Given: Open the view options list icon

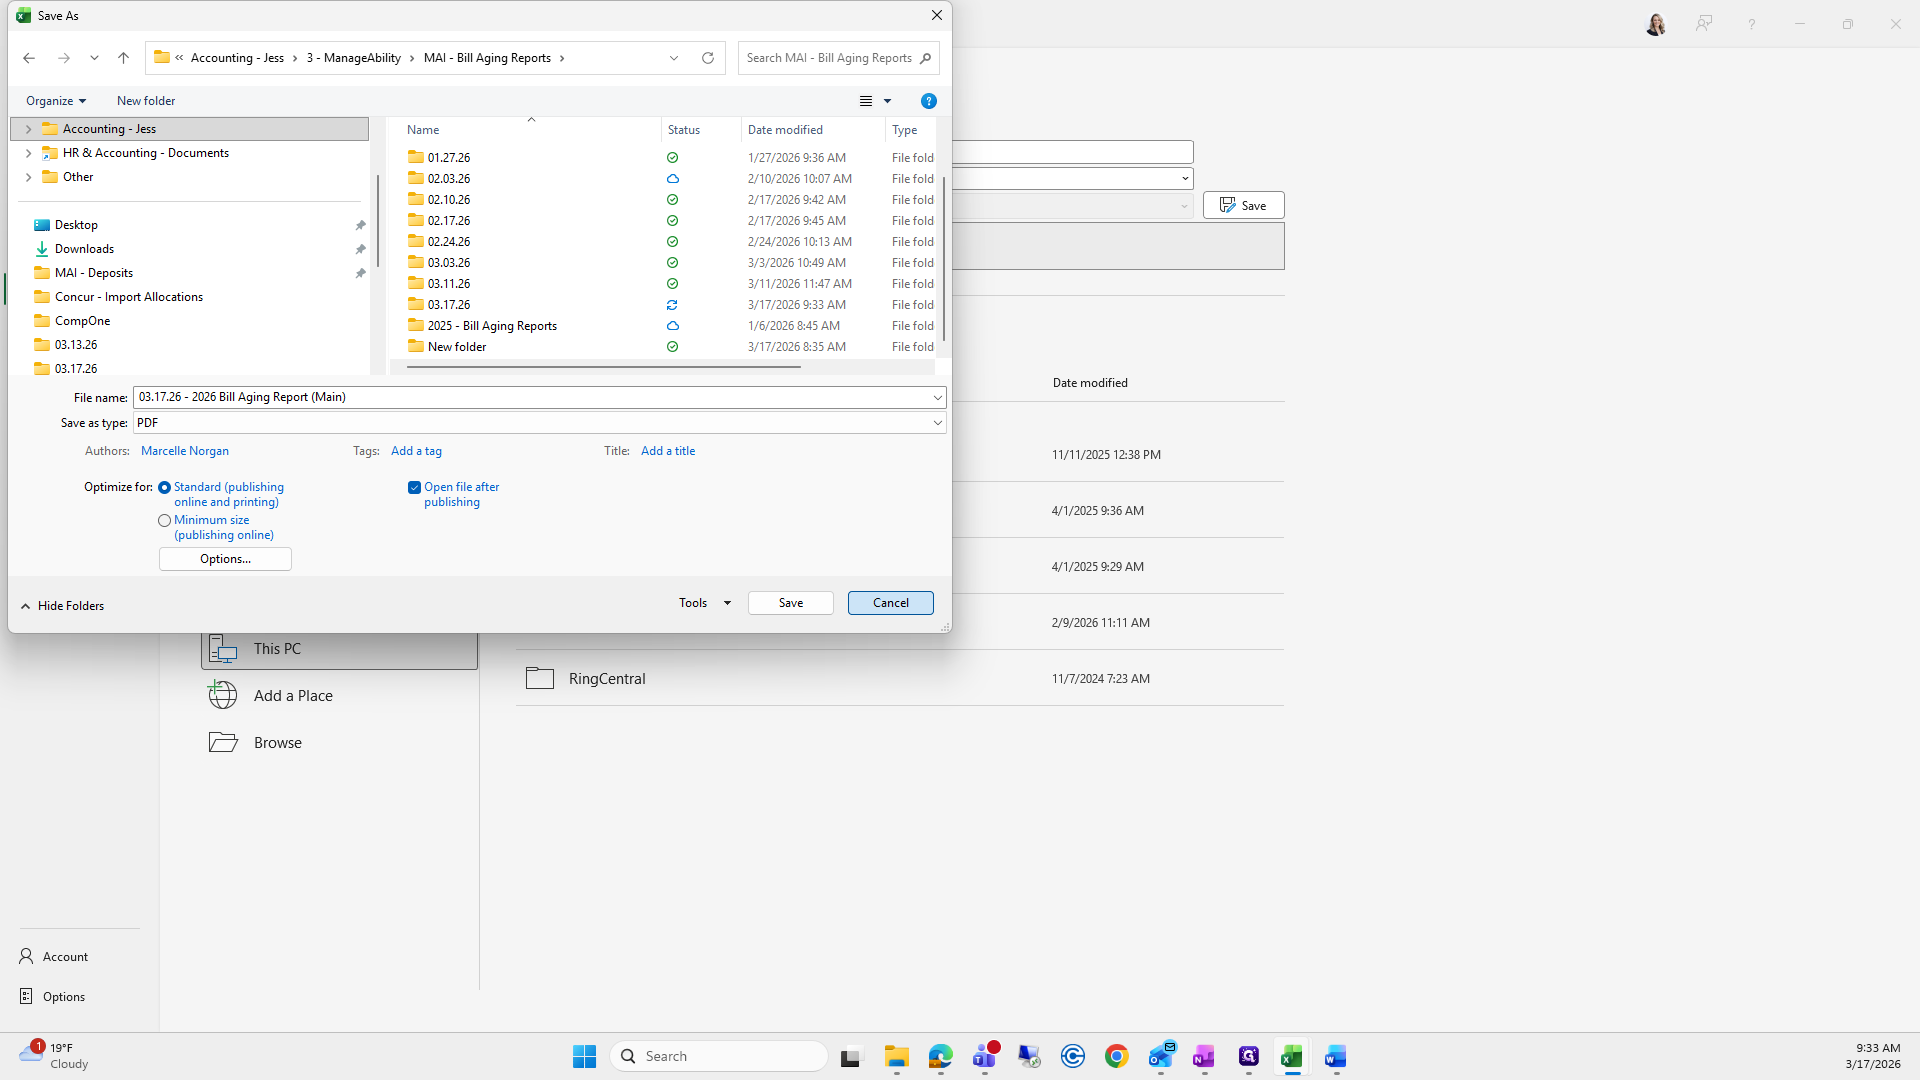Looking at the screenshot, I should coord(866,101).
